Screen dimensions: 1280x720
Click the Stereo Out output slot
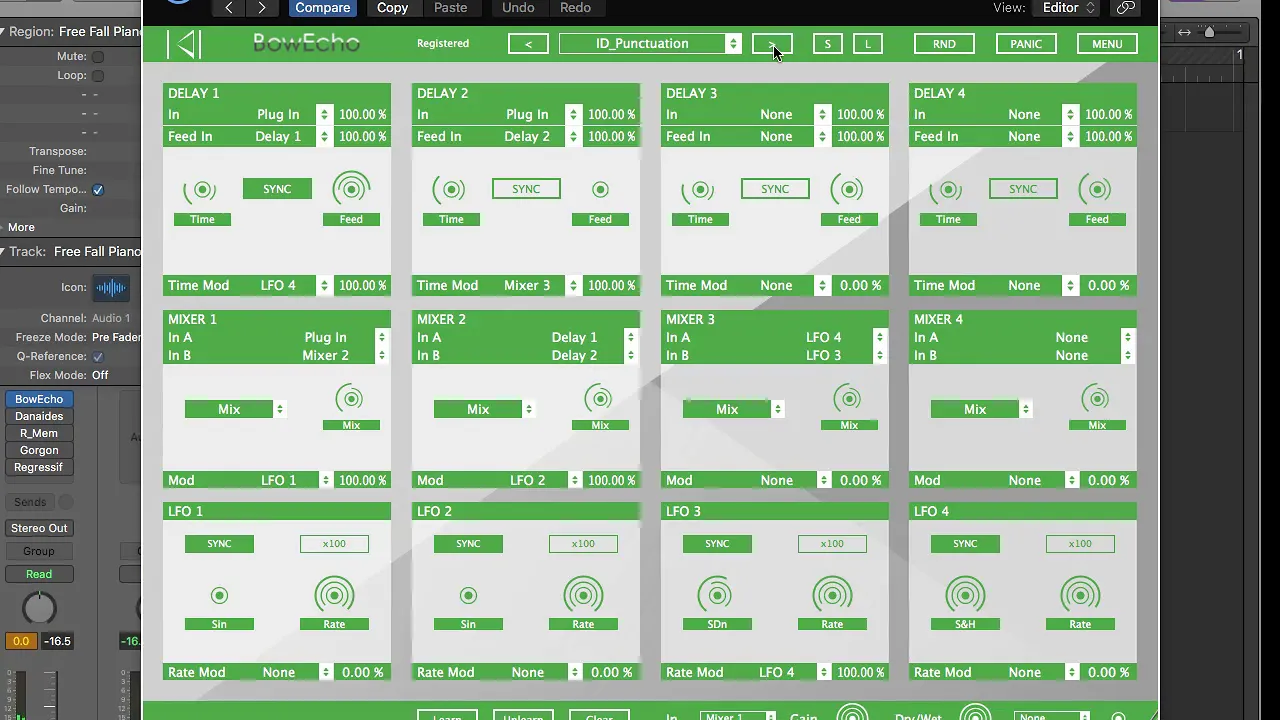coord(39,528)
